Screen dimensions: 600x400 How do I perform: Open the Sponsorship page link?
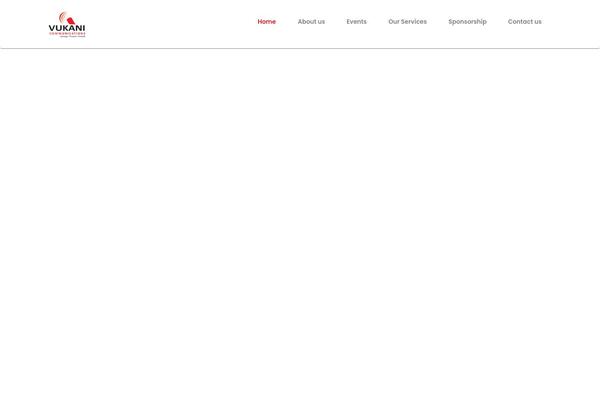click(467, 22)
